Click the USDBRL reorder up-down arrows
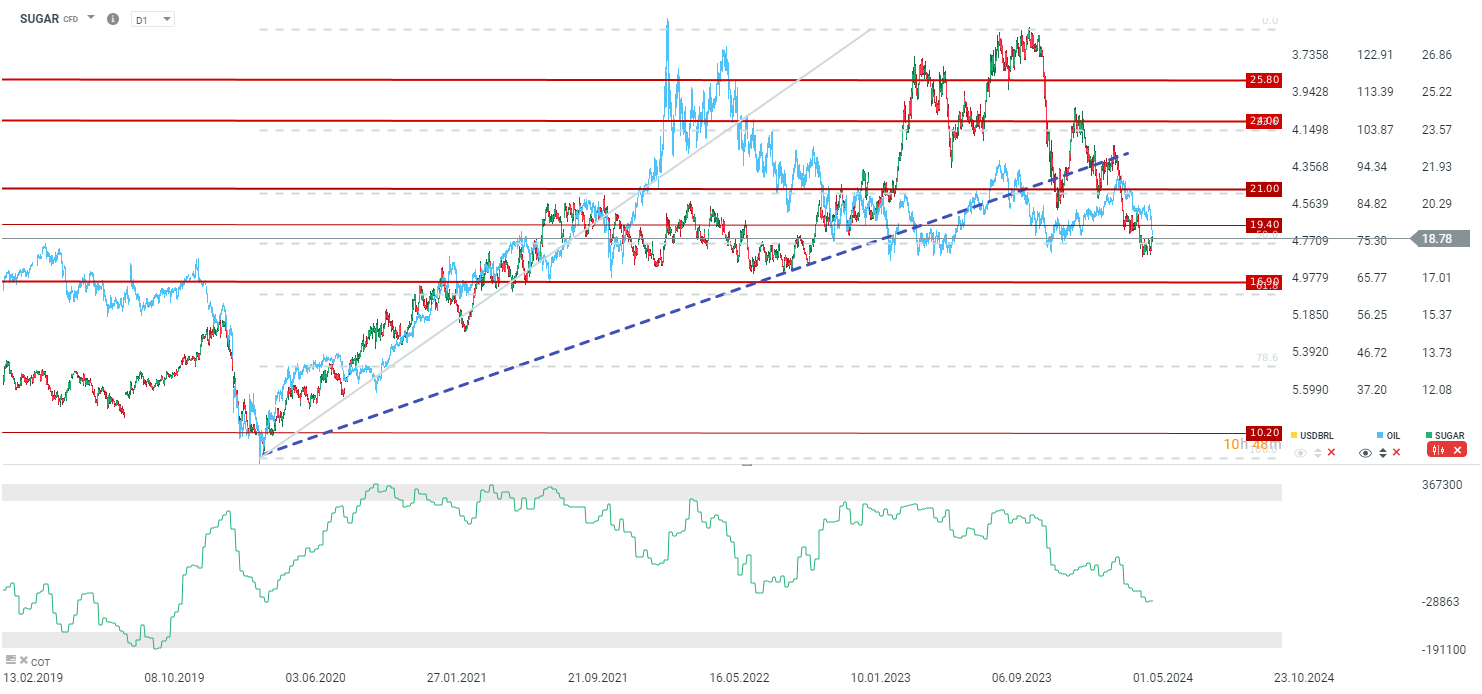The width and height of the screenshot is (1482, 694). click(1318, 453)
